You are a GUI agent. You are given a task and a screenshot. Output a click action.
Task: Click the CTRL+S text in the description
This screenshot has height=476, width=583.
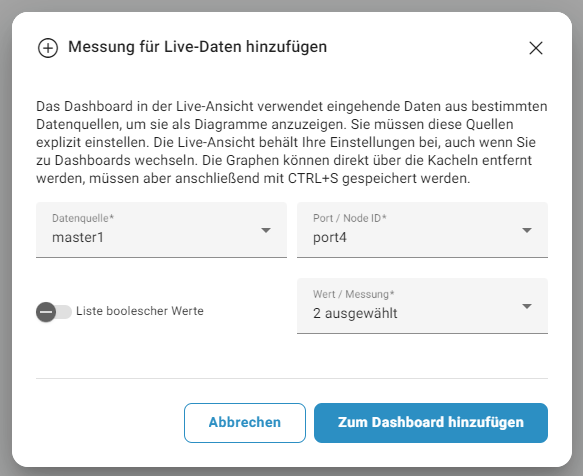click(313, 178)
